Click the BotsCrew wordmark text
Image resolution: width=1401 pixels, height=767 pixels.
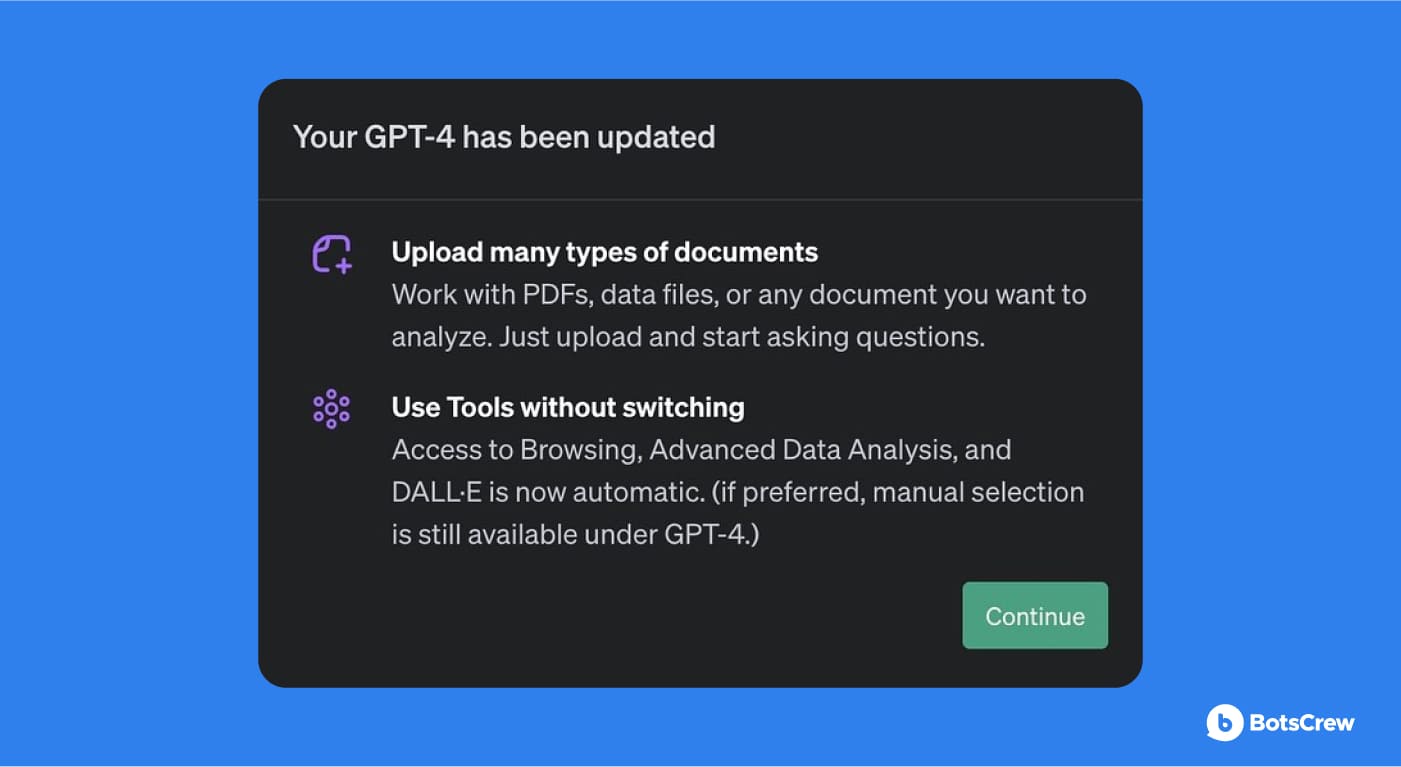tap(1302, 722)
